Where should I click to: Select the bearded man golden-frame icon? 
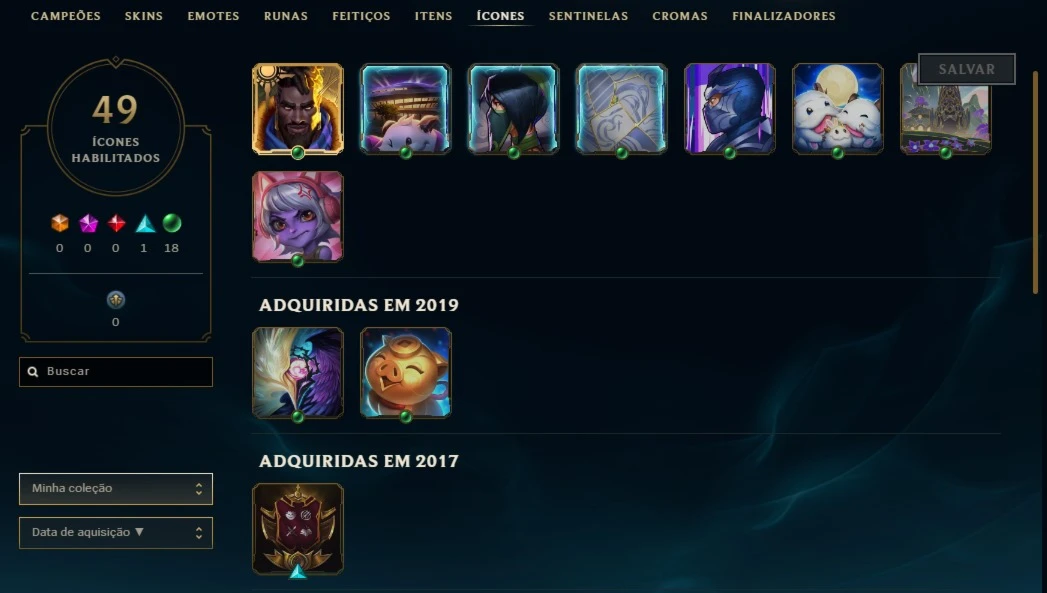[298, 109]
